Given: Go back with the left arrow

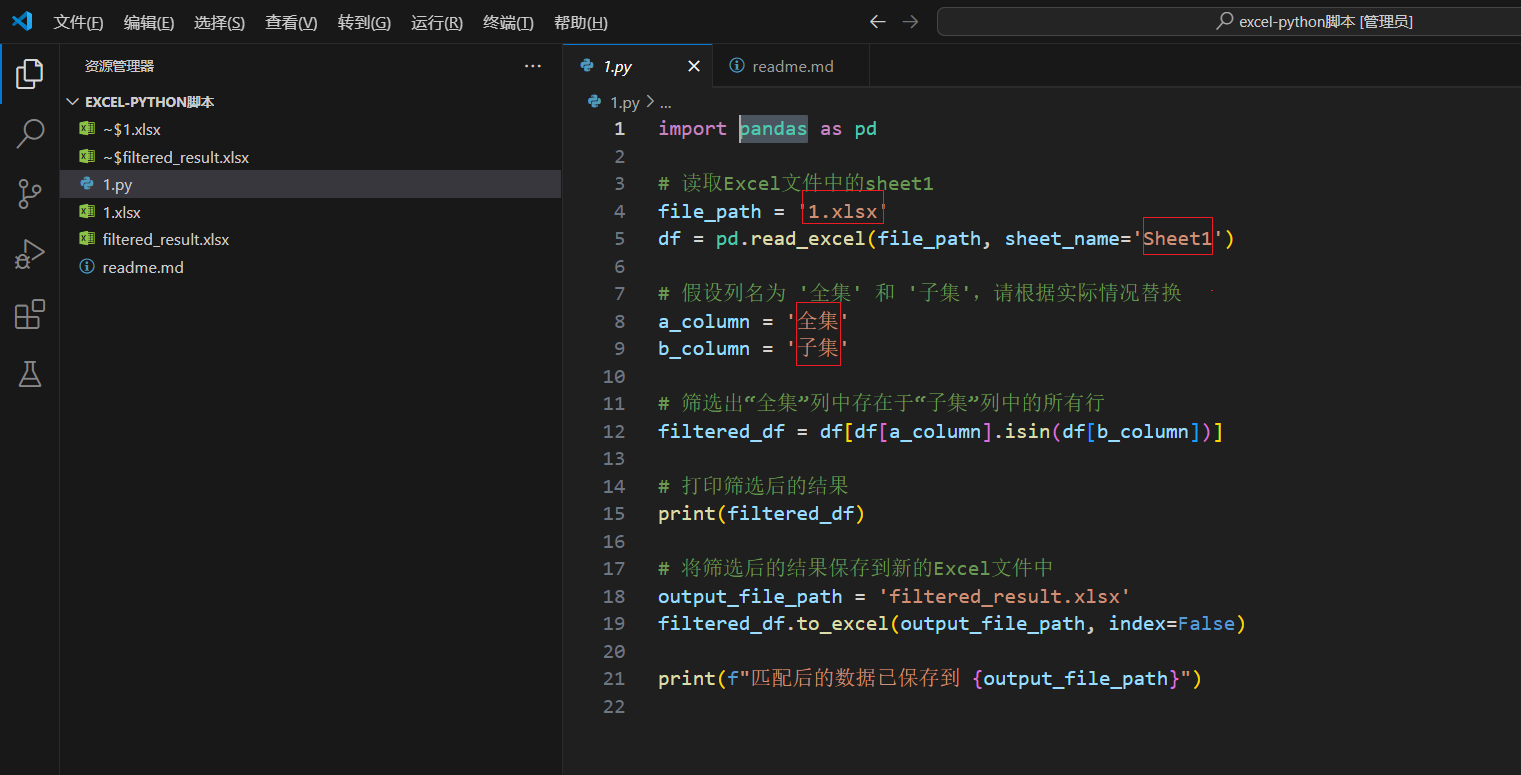Looking at the screenshot, I should tap(878, 22).
